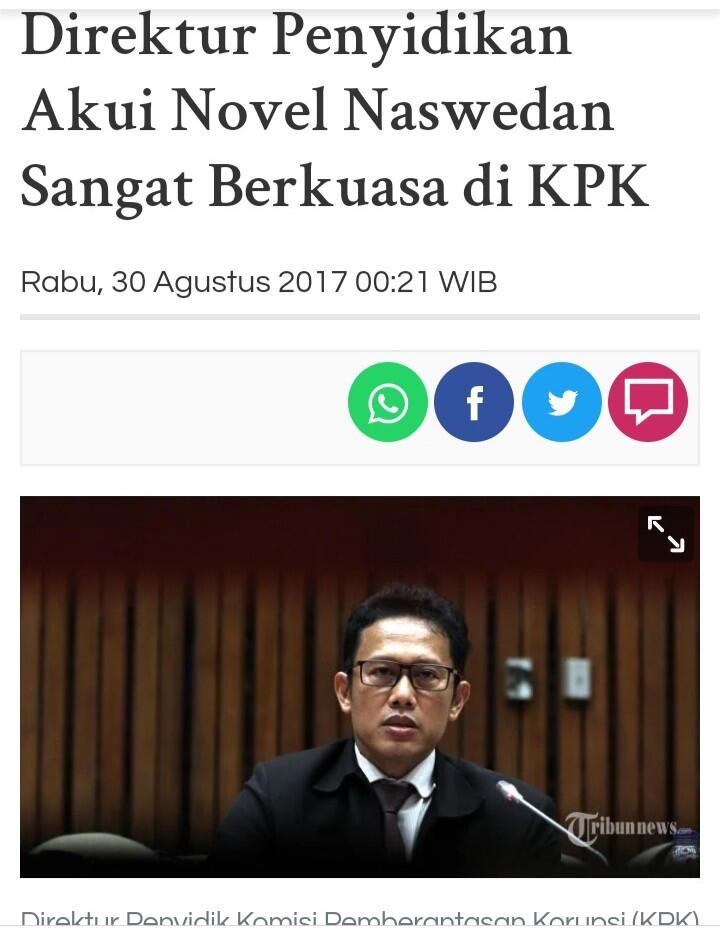Open comments with the pink speech bubble icon
Viewport: 720px width, 928px height.
coord(648,402)
